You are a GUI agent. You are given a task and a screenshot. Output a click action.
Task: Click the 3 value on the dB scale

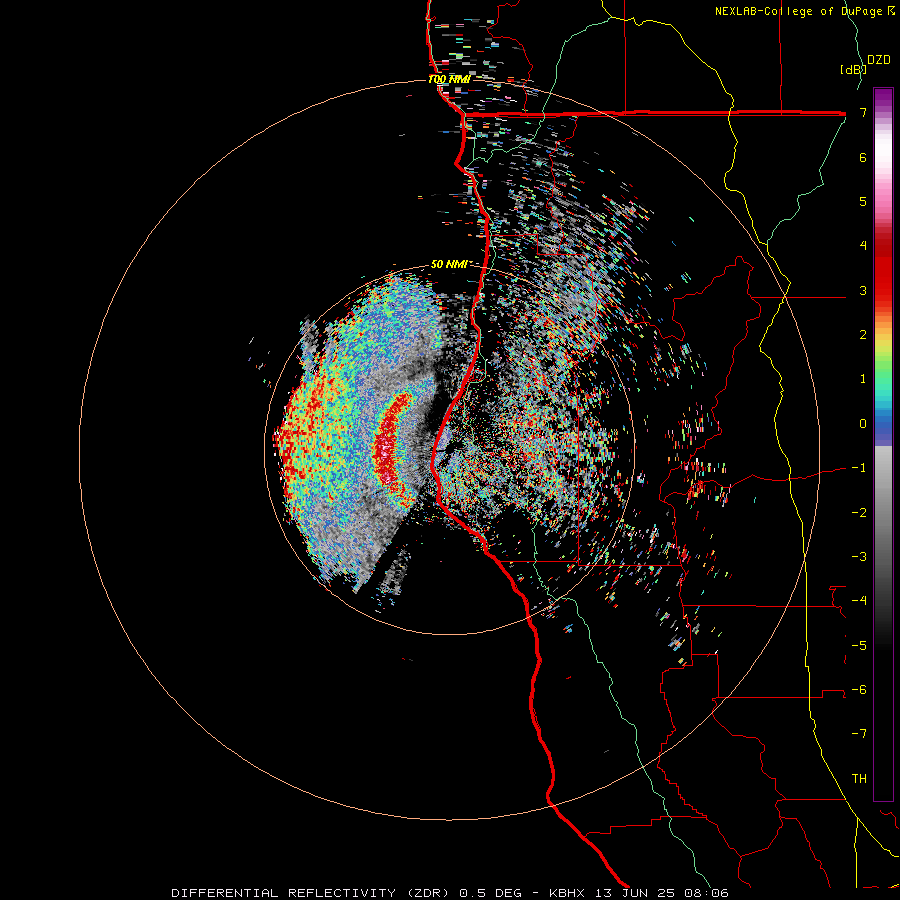tap(863, 290)
